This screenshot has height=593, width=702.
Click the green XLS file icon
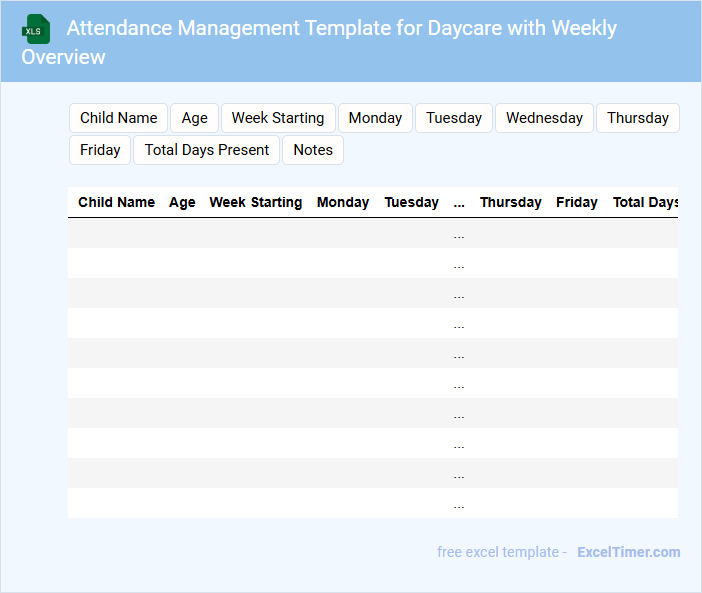click(37, 29)
